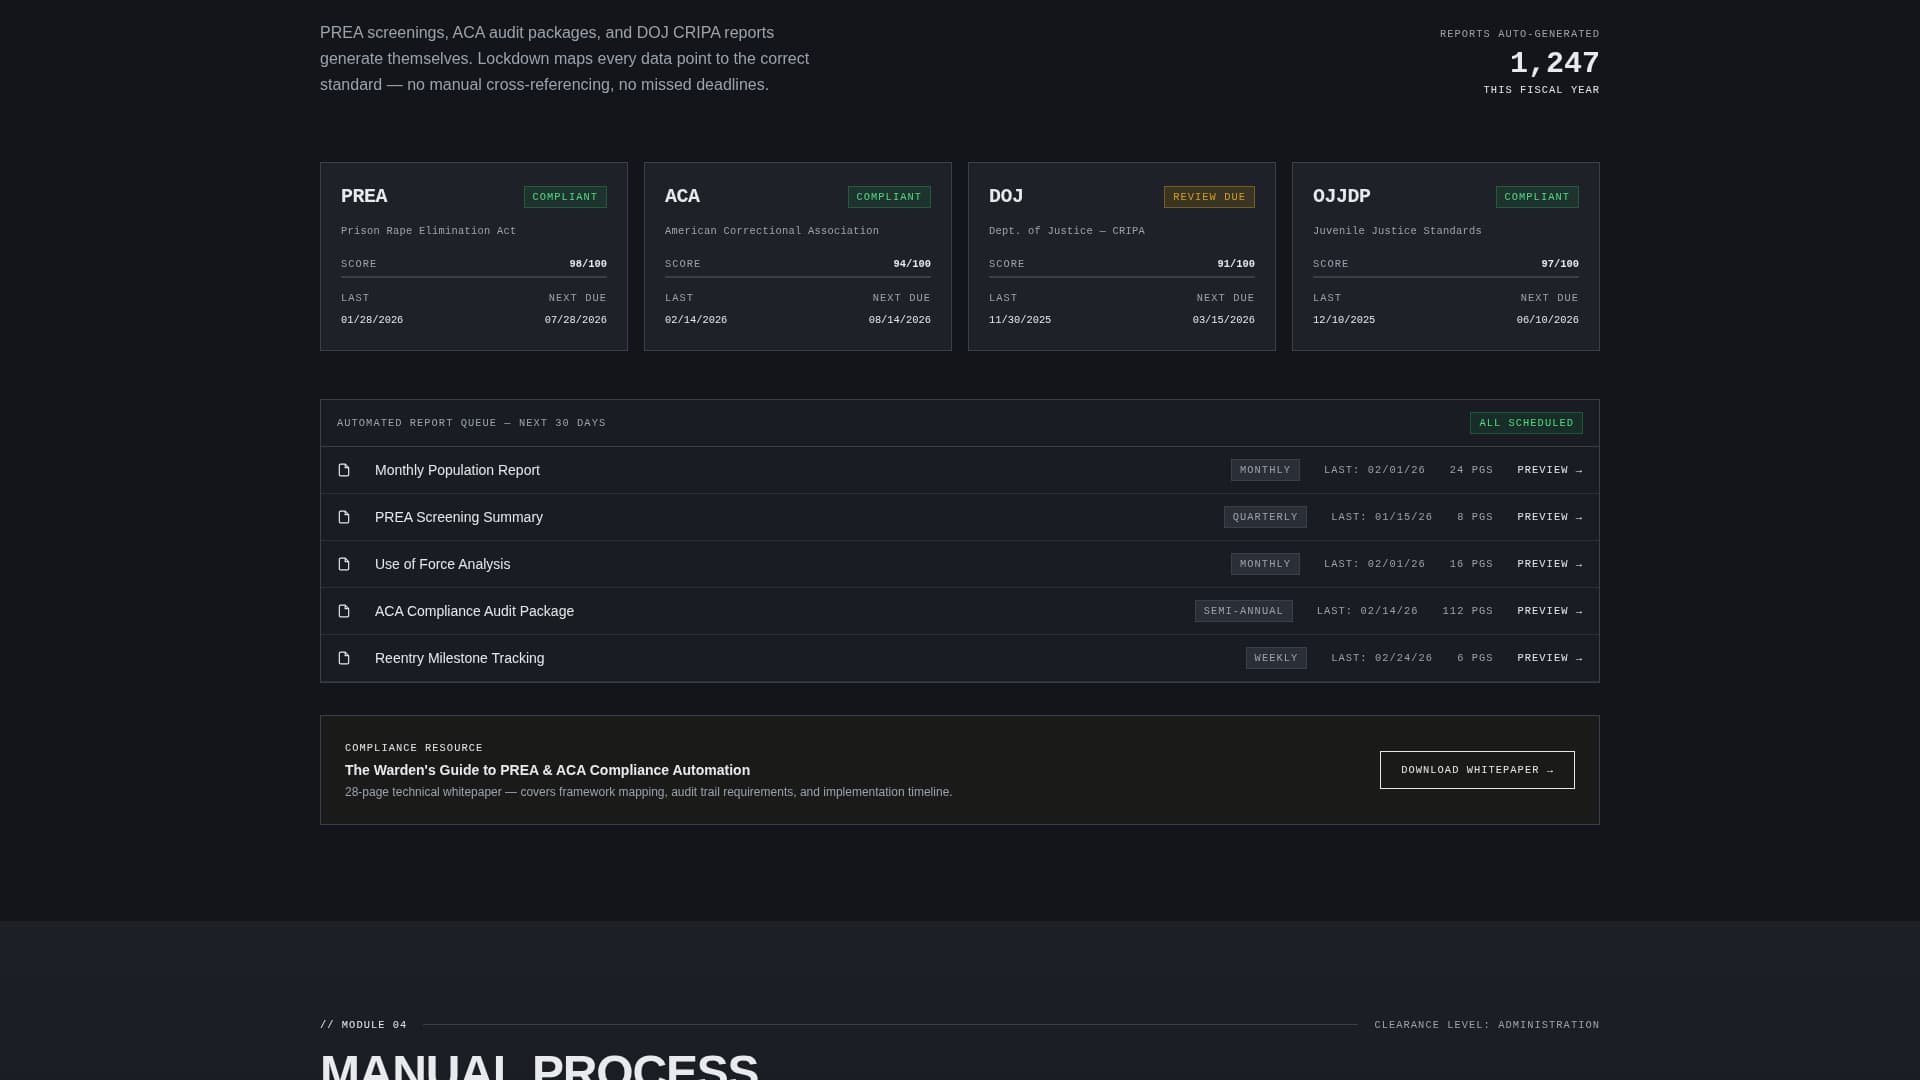Click the Reentry Milestone Tracking document icon
Screen dimensions: 1920x1080
click(x=344, y=658)
